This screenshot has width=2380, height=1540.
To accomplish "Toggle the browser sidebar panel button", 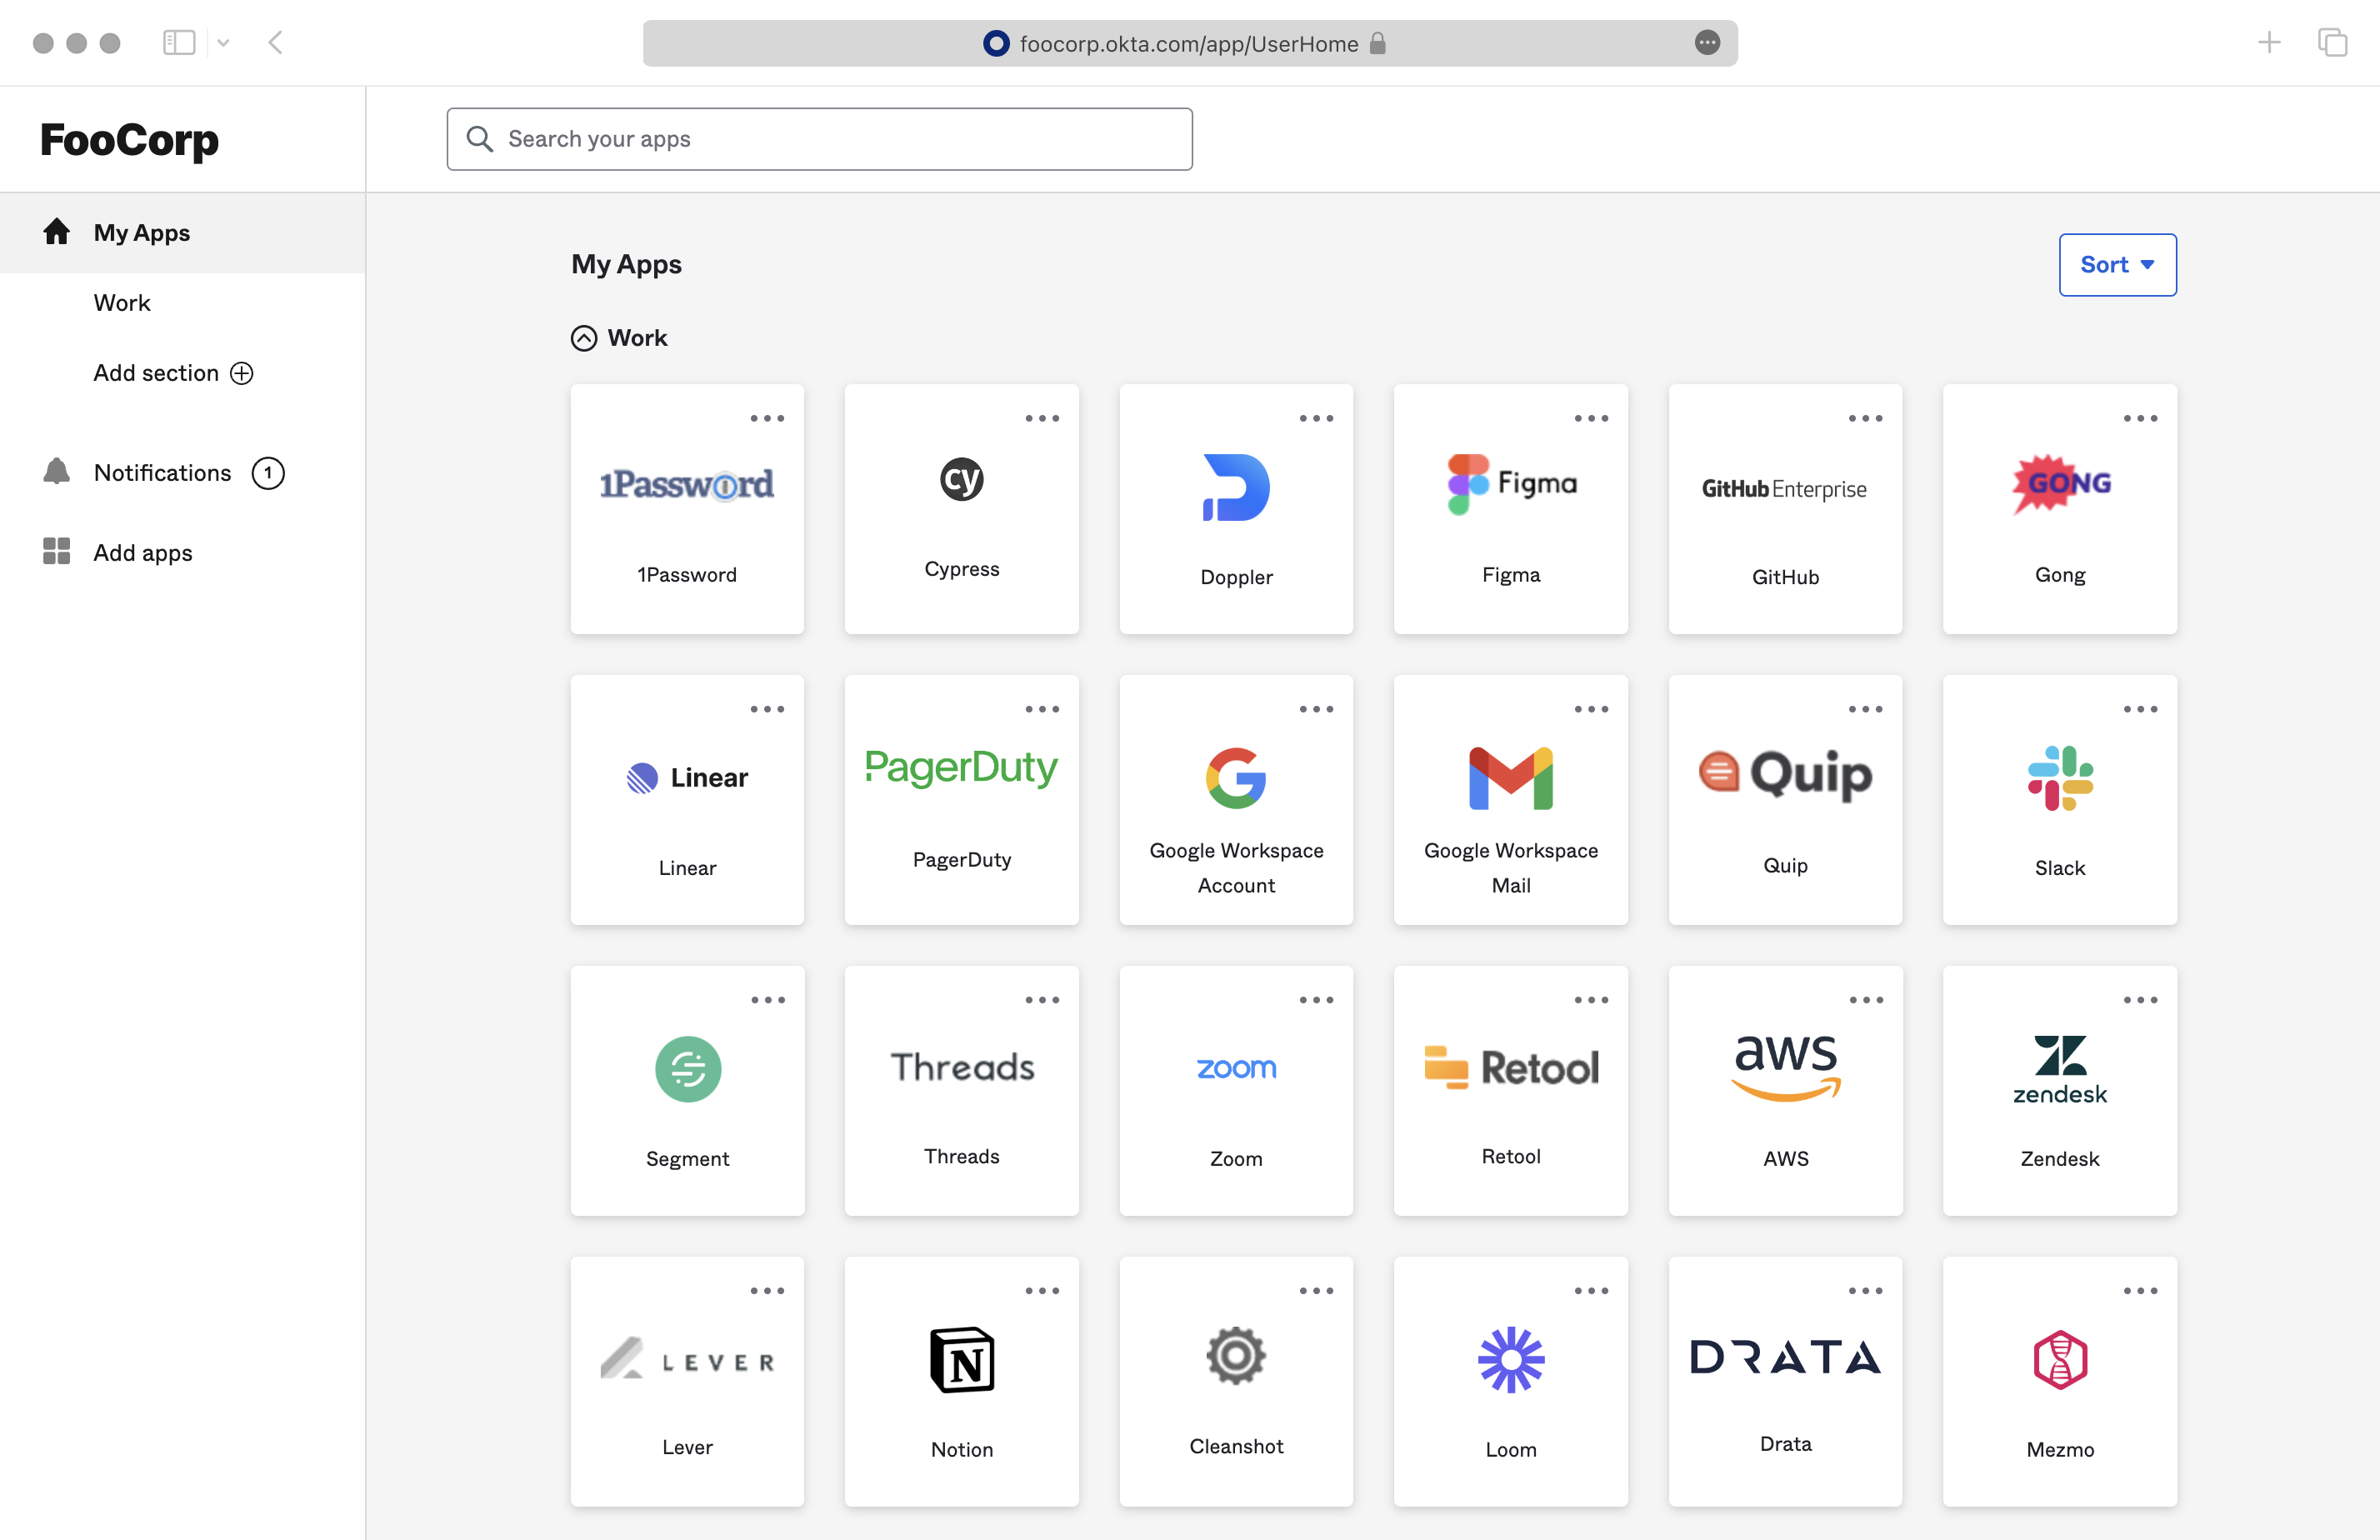I will (x=179, y=42).
